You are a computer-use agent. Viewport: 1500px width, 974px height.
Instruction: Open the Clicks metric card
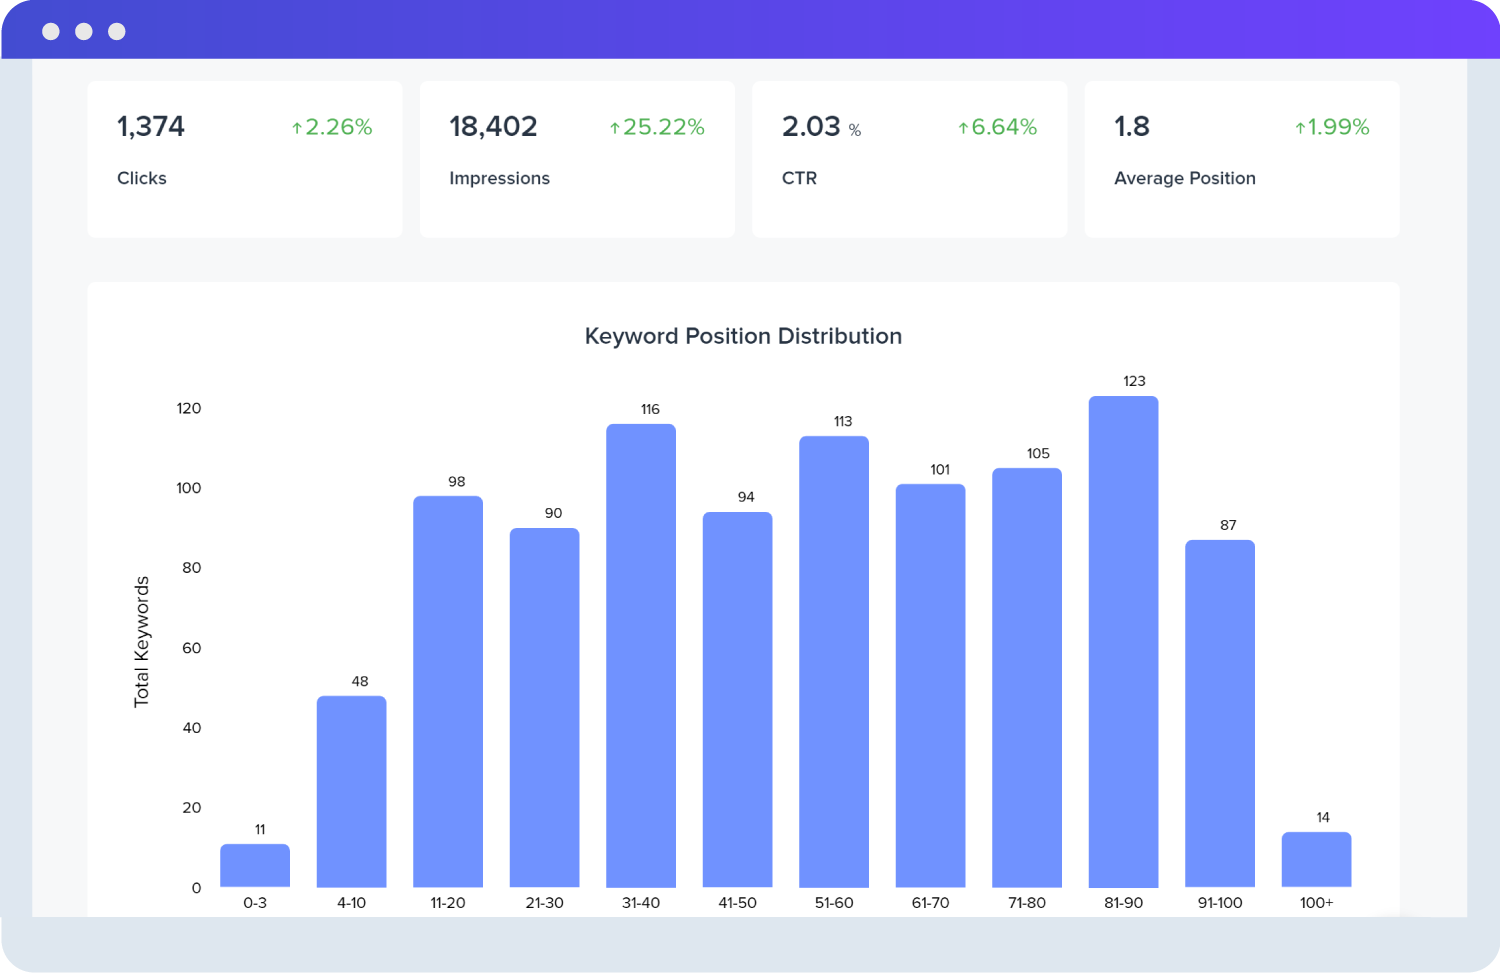[x=245, y=159]
